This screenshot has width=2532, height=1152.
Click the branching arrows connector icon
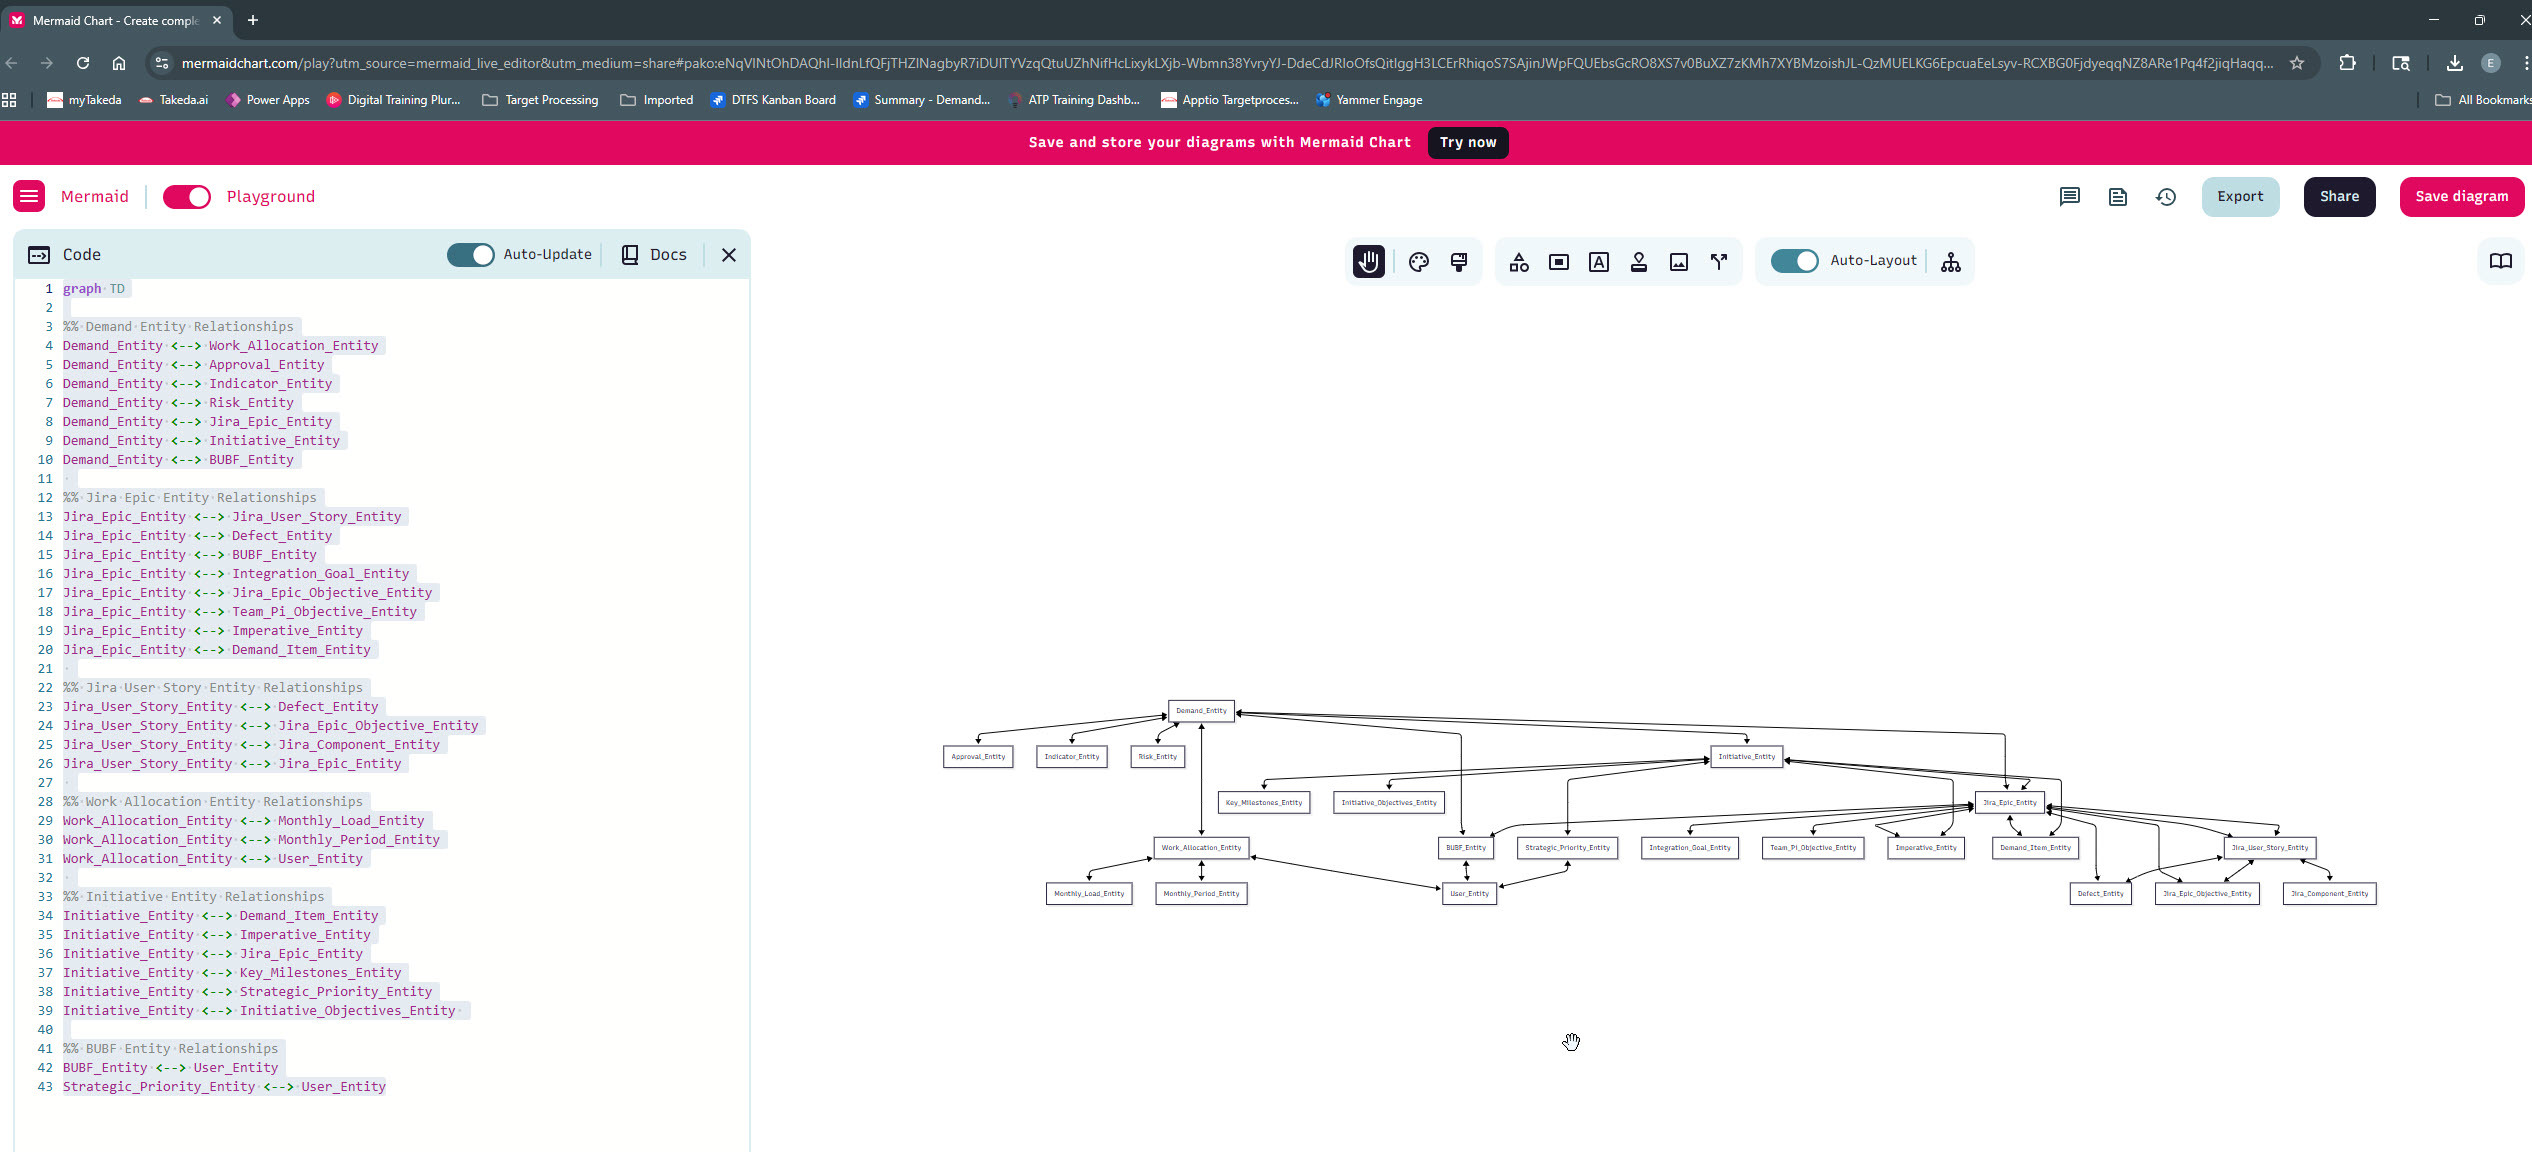[1719, 262]
